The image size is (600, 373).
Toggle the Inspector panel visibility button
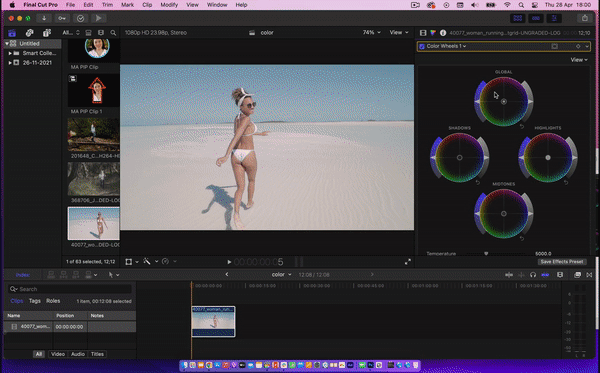pos(554,18)
